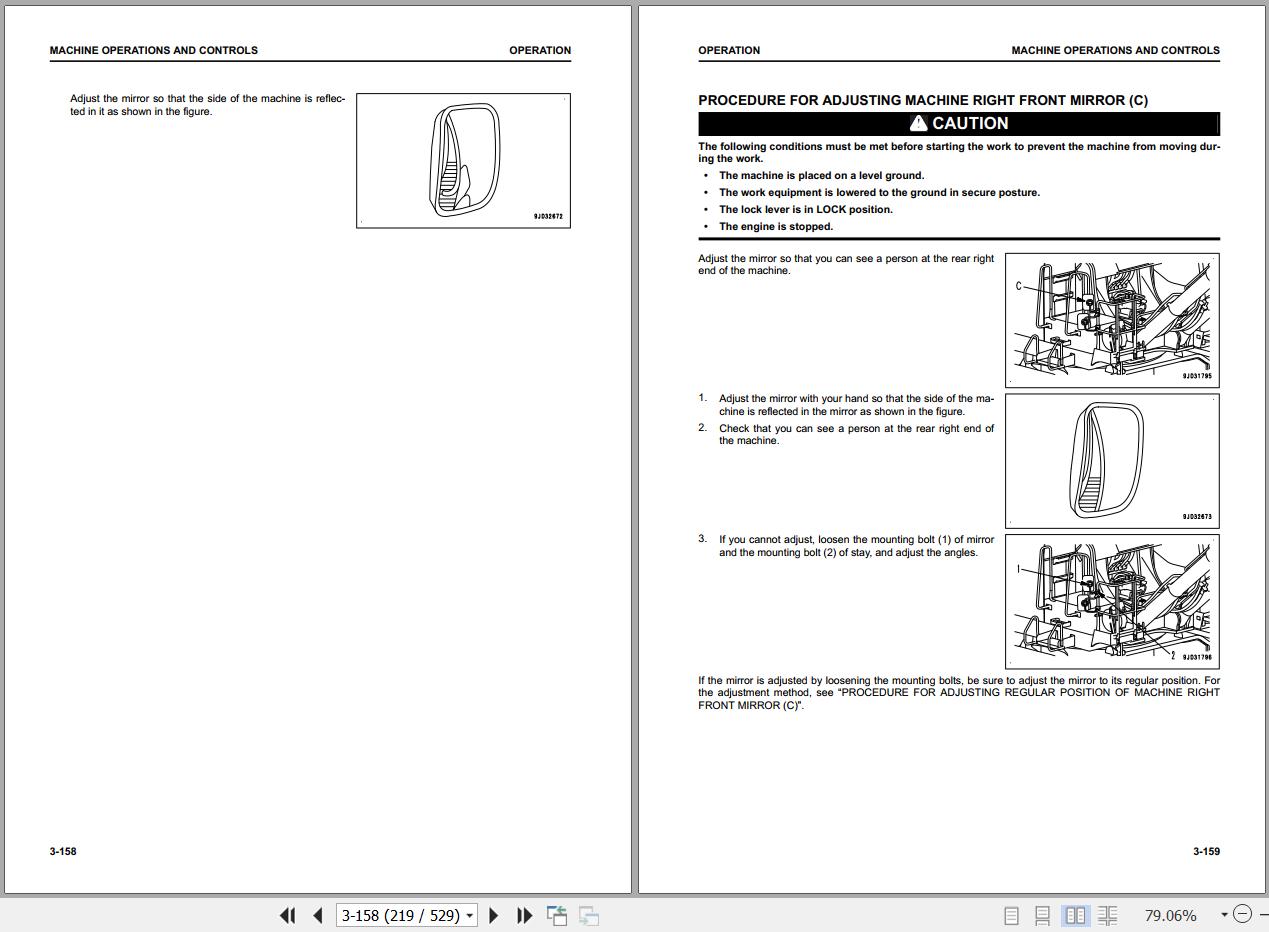The image size is (1269, 932).
Task: Click right page header OPERATION
Action: [729, 50]
